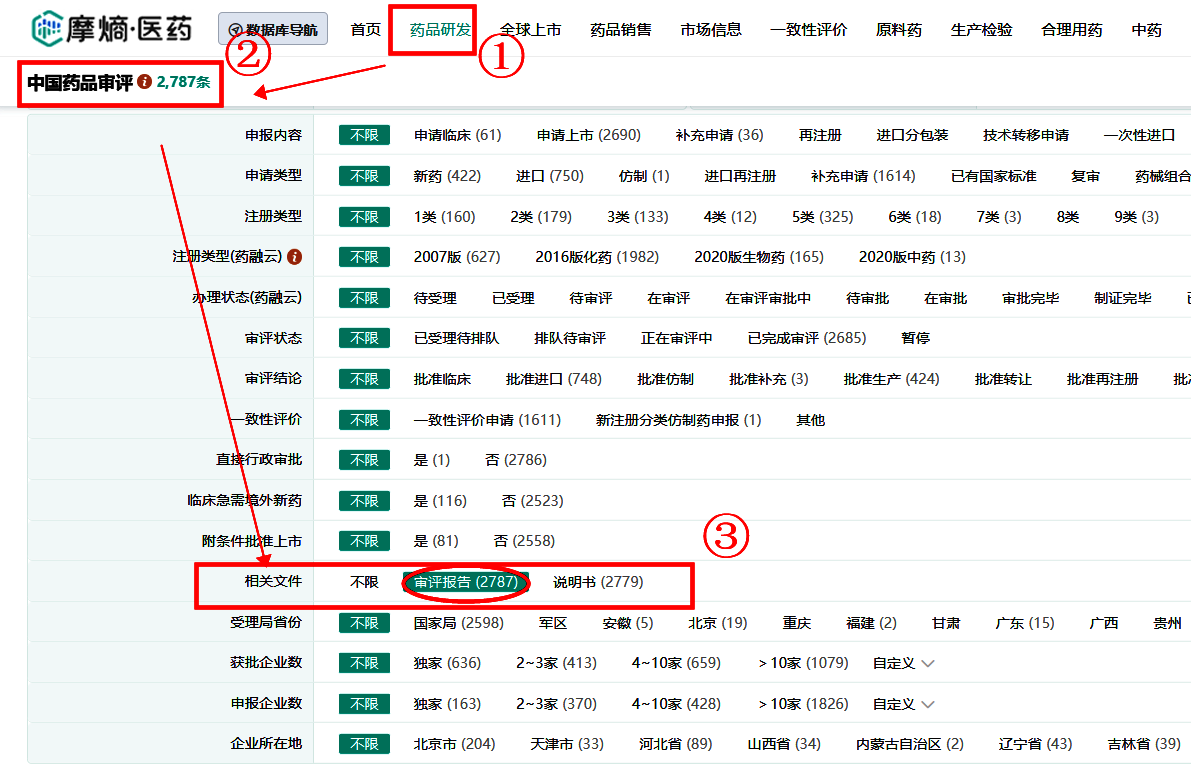Filter by 申请上市 (2690)
The width and height of the screenshot is (1191, 766).
(589, 135)
